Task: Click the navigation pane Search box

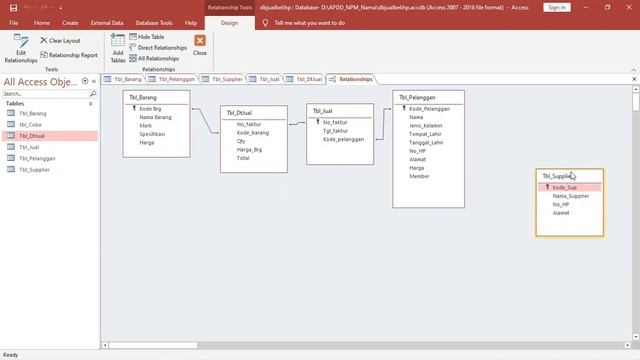Action: point(45,93)
